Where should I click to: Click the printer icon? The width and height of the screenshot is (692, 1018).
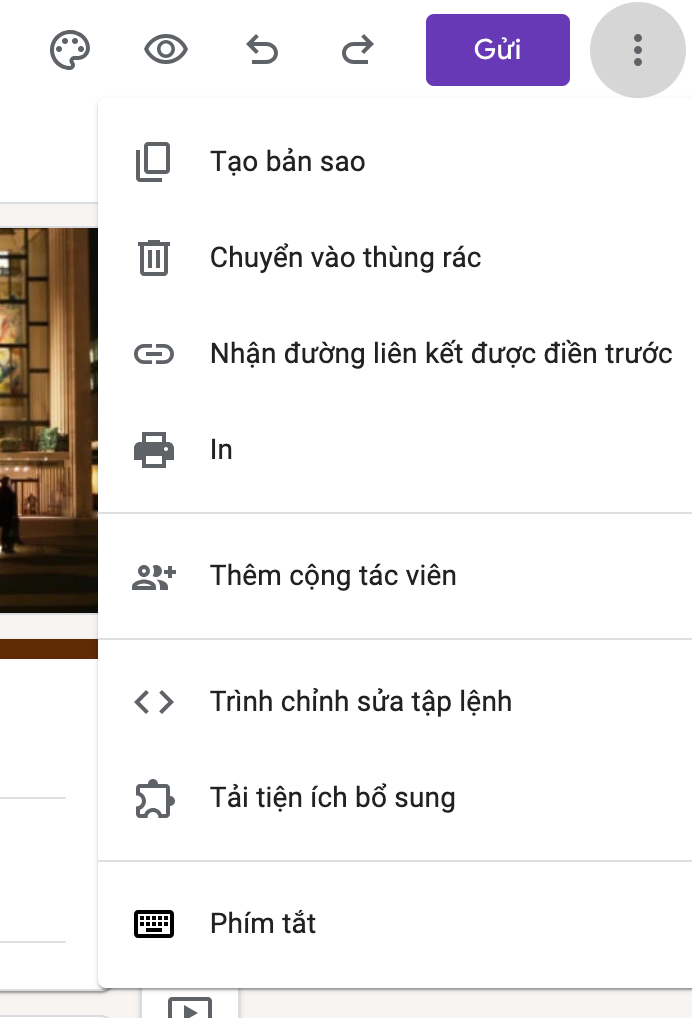point(153,450)
